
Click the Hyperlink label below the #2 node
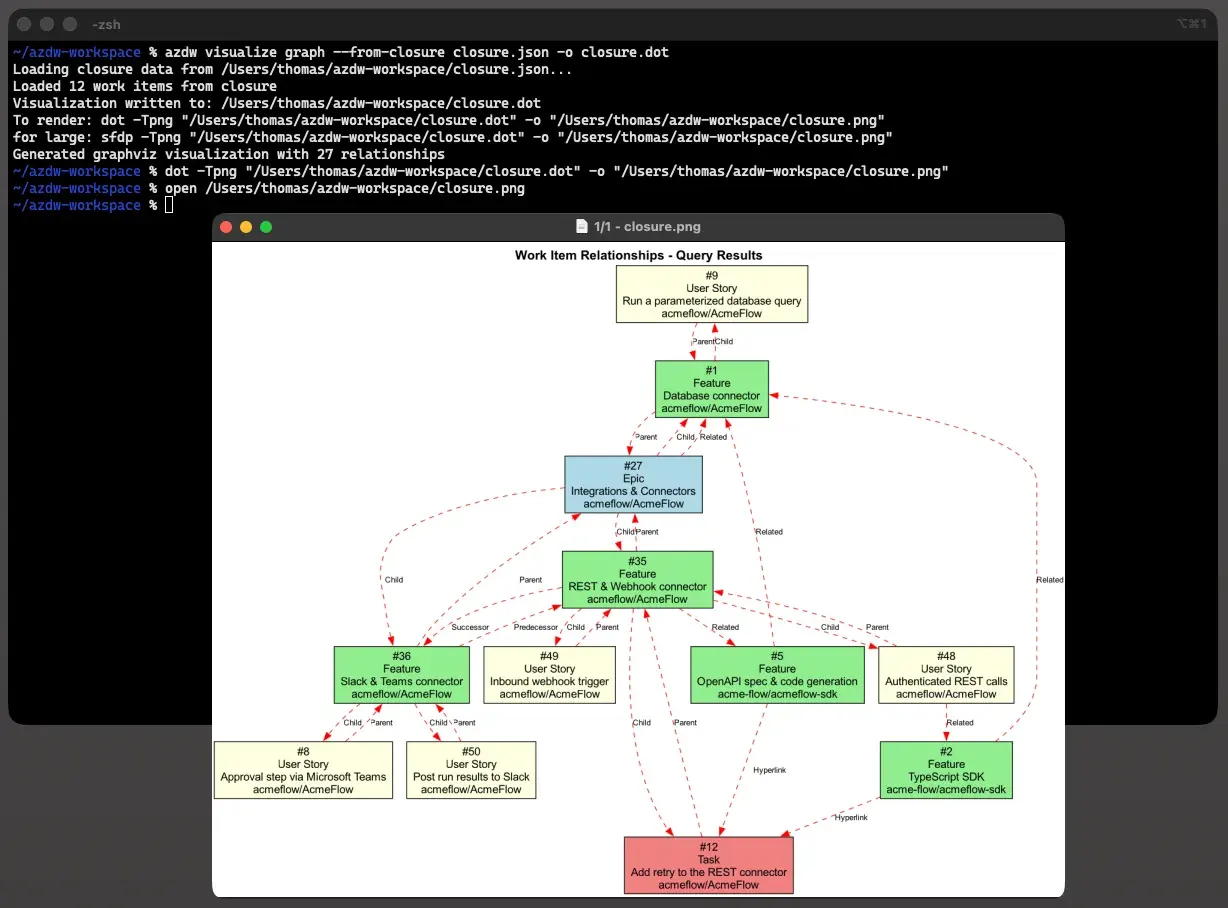pyautogui.click(x=851, y=817)
